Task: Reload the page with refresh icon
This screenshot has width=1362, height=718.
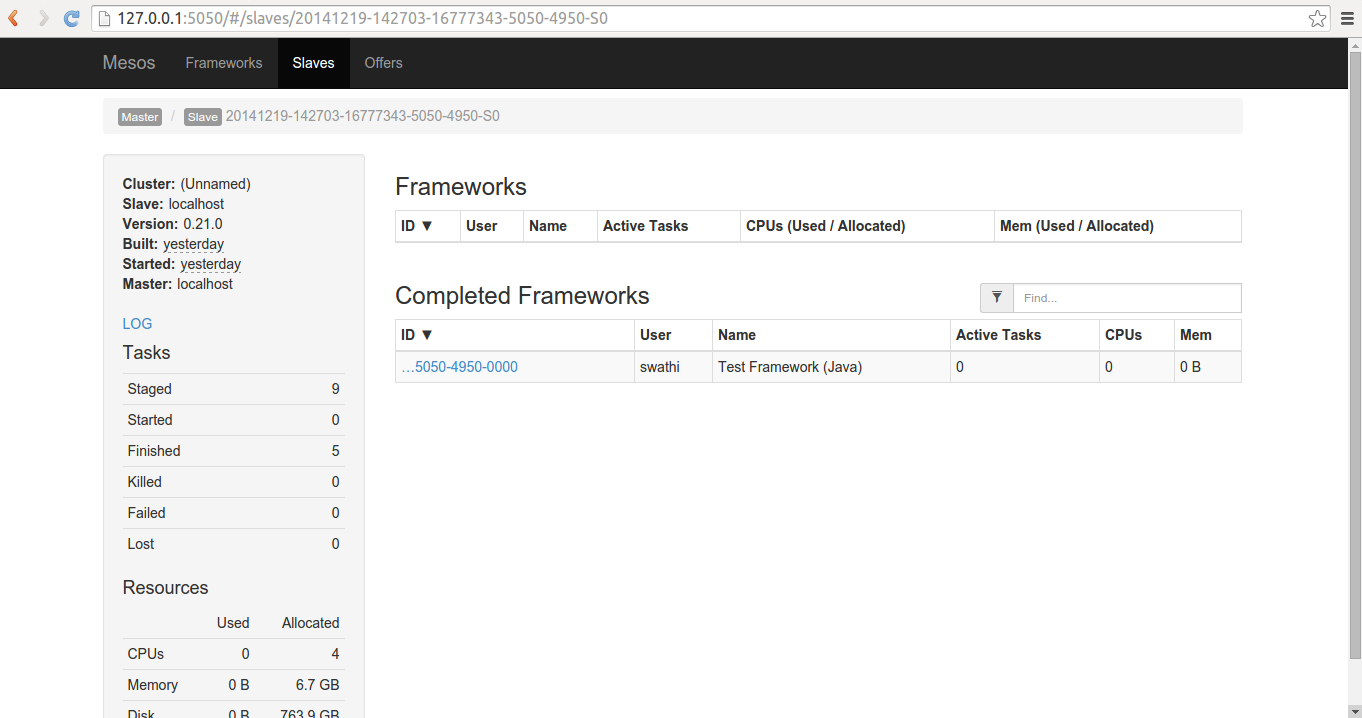Action: coord(71,18)
